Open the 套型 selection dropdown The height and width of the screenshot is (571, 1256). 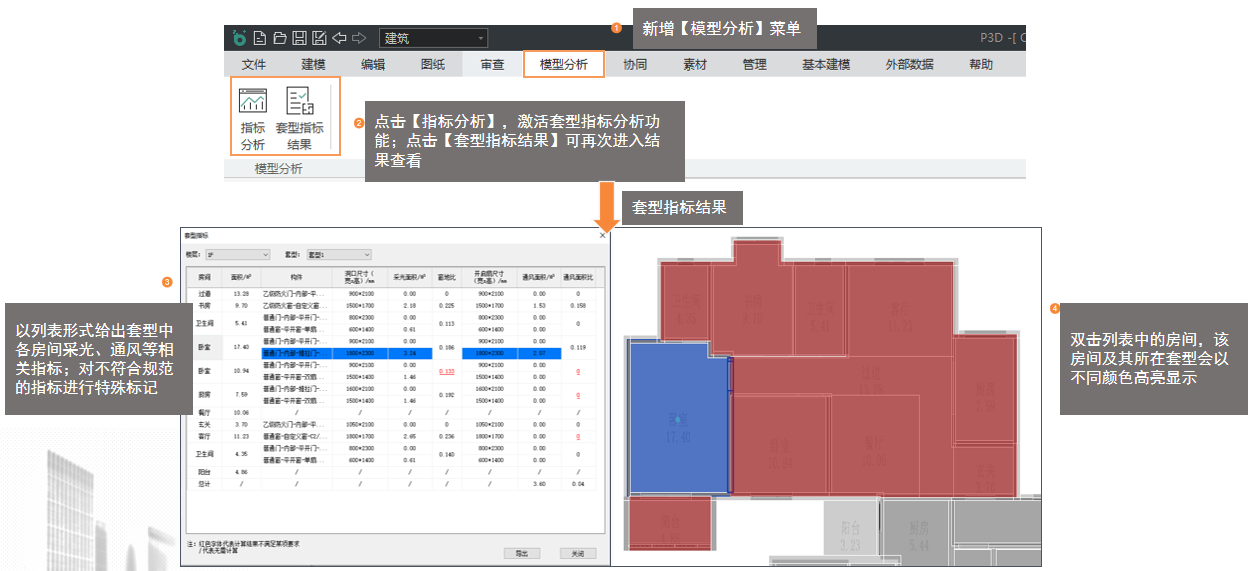point(338,255)
